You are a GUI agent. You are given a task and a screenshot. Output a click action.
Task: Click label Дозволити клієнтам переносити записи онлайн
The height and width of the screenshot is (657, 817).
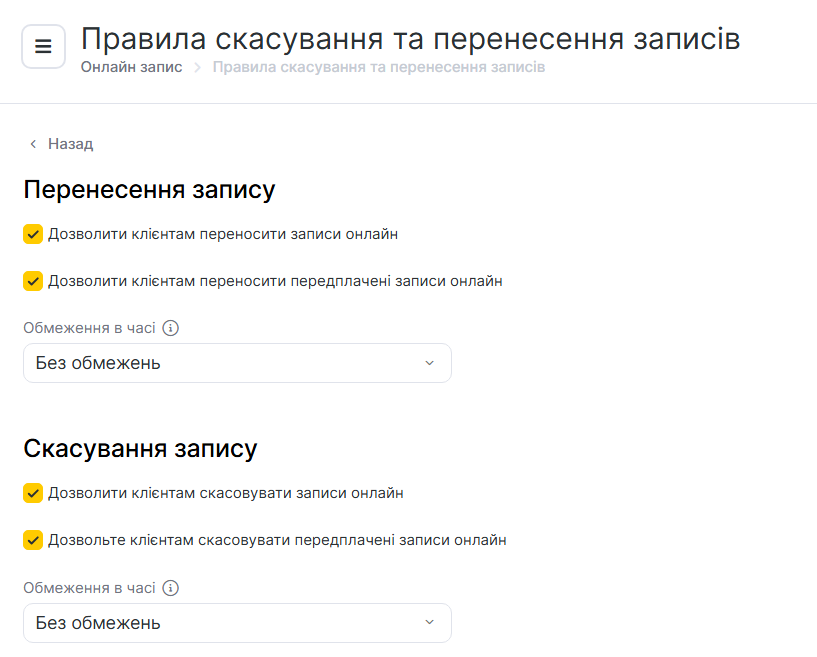223,234
